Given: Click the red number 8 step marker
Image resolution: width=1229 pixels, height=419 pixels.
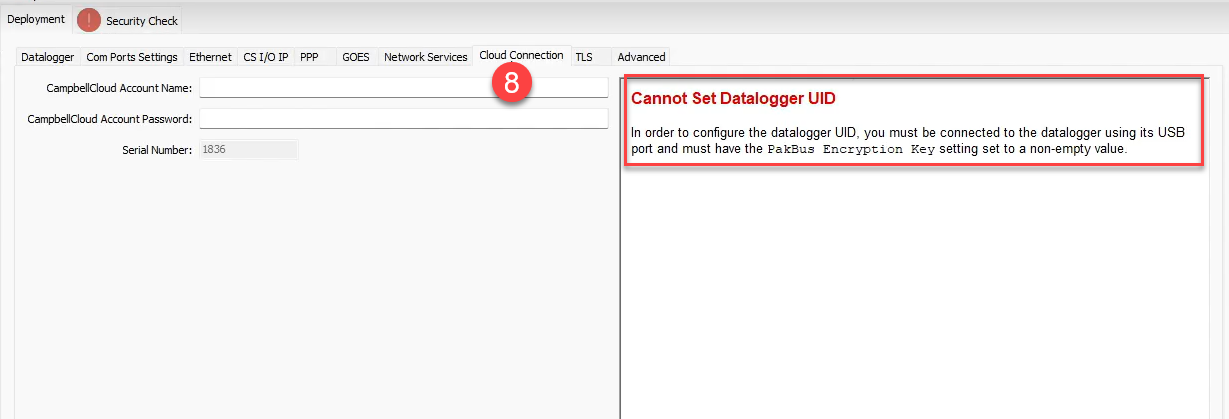Looking at the screenshot, I should pyautogui.click(x=511, y=85).
